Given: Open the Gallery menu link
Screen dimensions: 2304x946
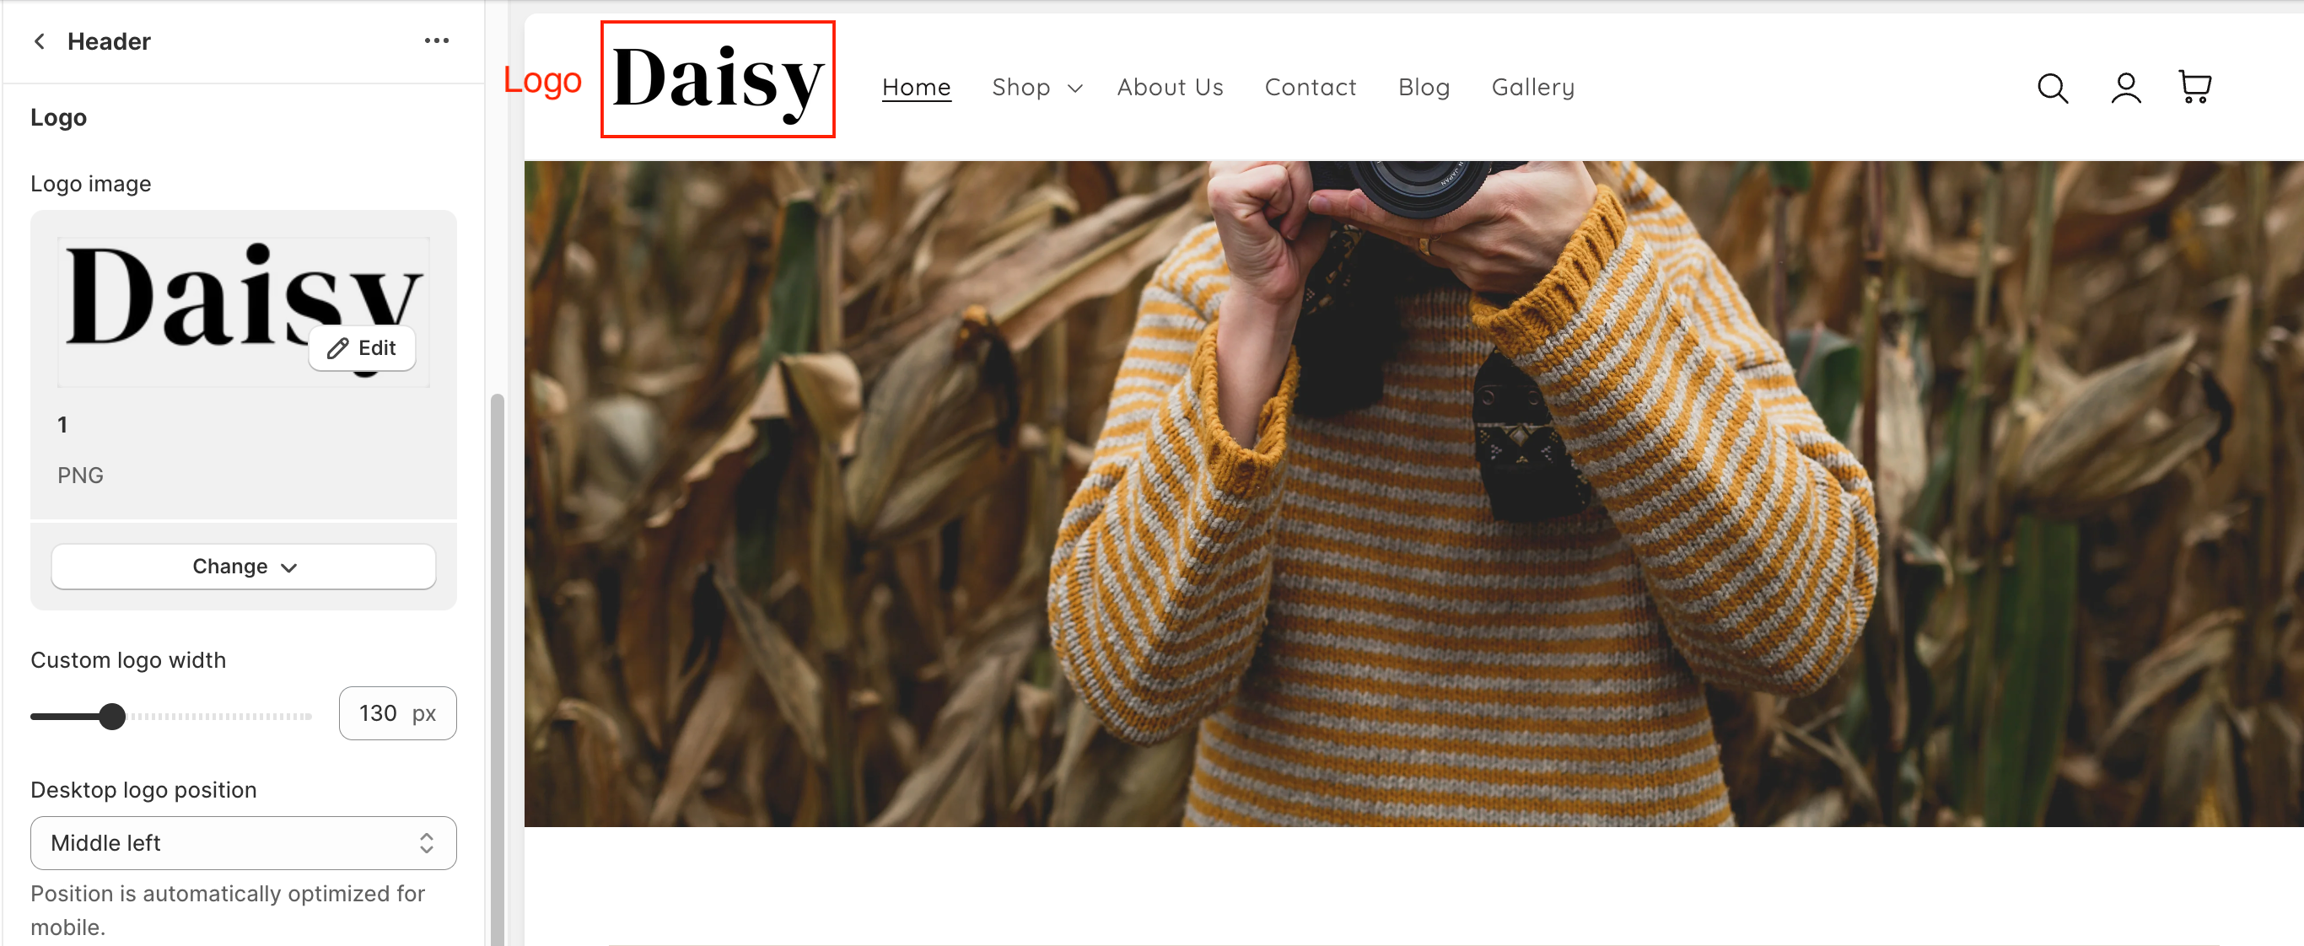Looking at the screenshot, I should pyautogui.click(x=1533, y=87).
